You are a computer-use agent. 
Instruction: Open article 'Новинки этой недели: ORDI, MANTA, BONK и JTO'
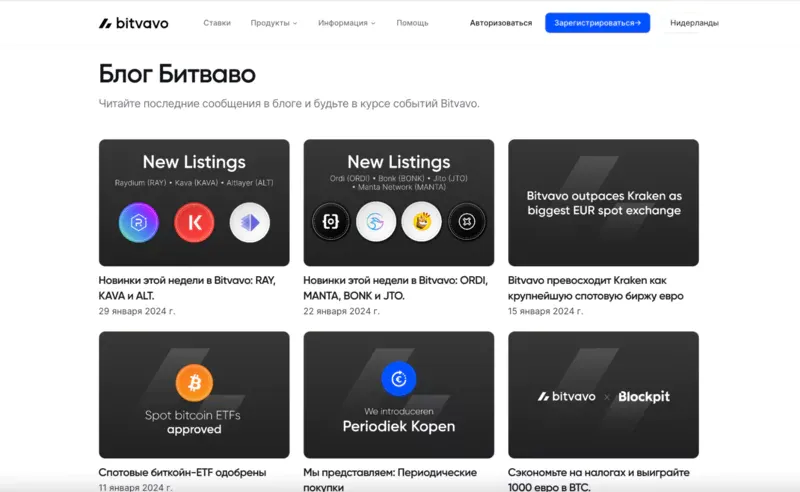click(x=395, y=288)
